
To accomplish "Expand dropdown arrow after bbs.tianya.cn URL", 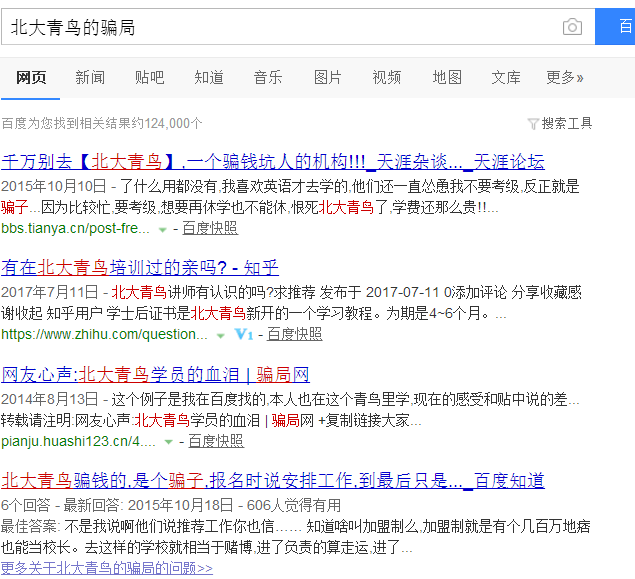I will (162, 230).
